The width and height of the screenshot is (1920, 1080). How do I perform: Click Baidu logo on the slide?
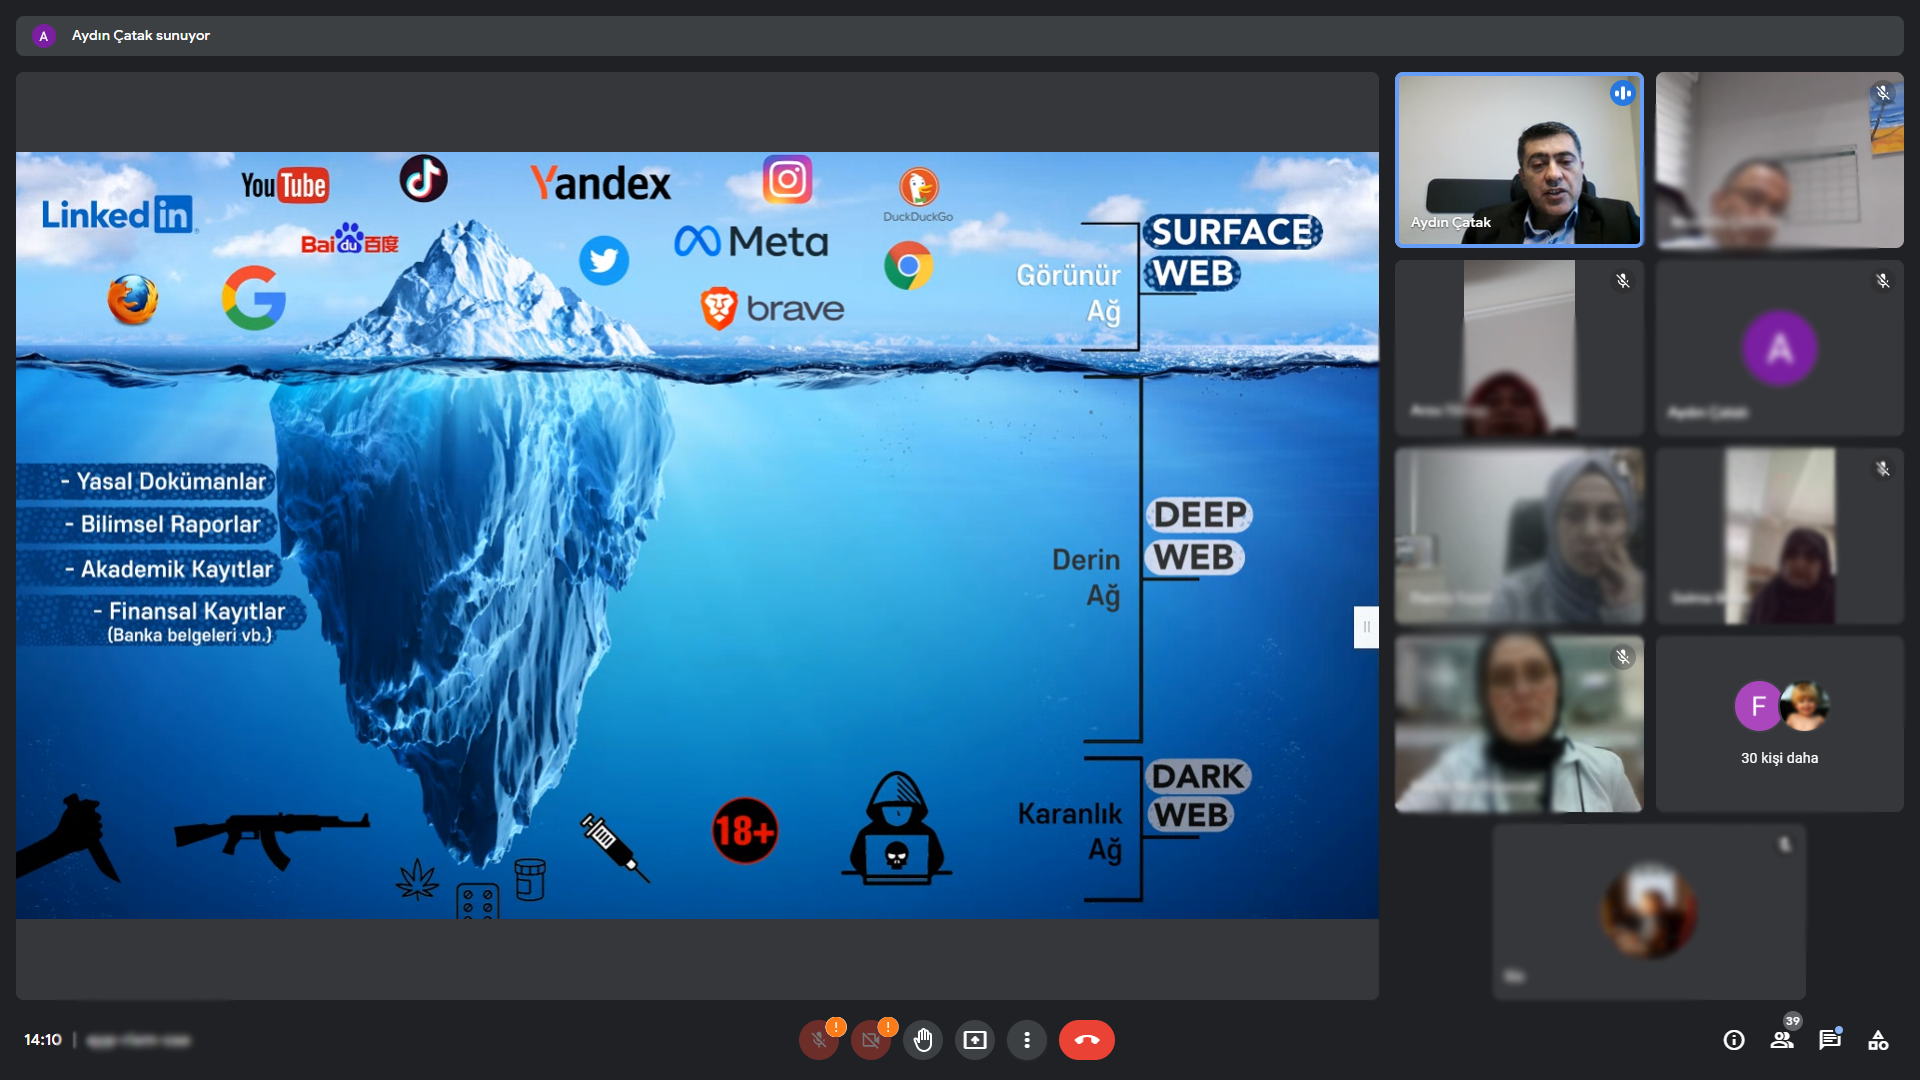350,239
